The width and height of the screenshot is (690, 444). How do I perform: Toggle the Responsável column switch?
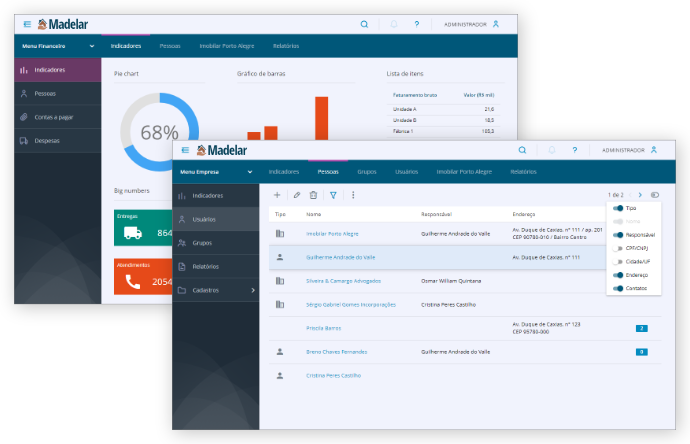(618, 235)
